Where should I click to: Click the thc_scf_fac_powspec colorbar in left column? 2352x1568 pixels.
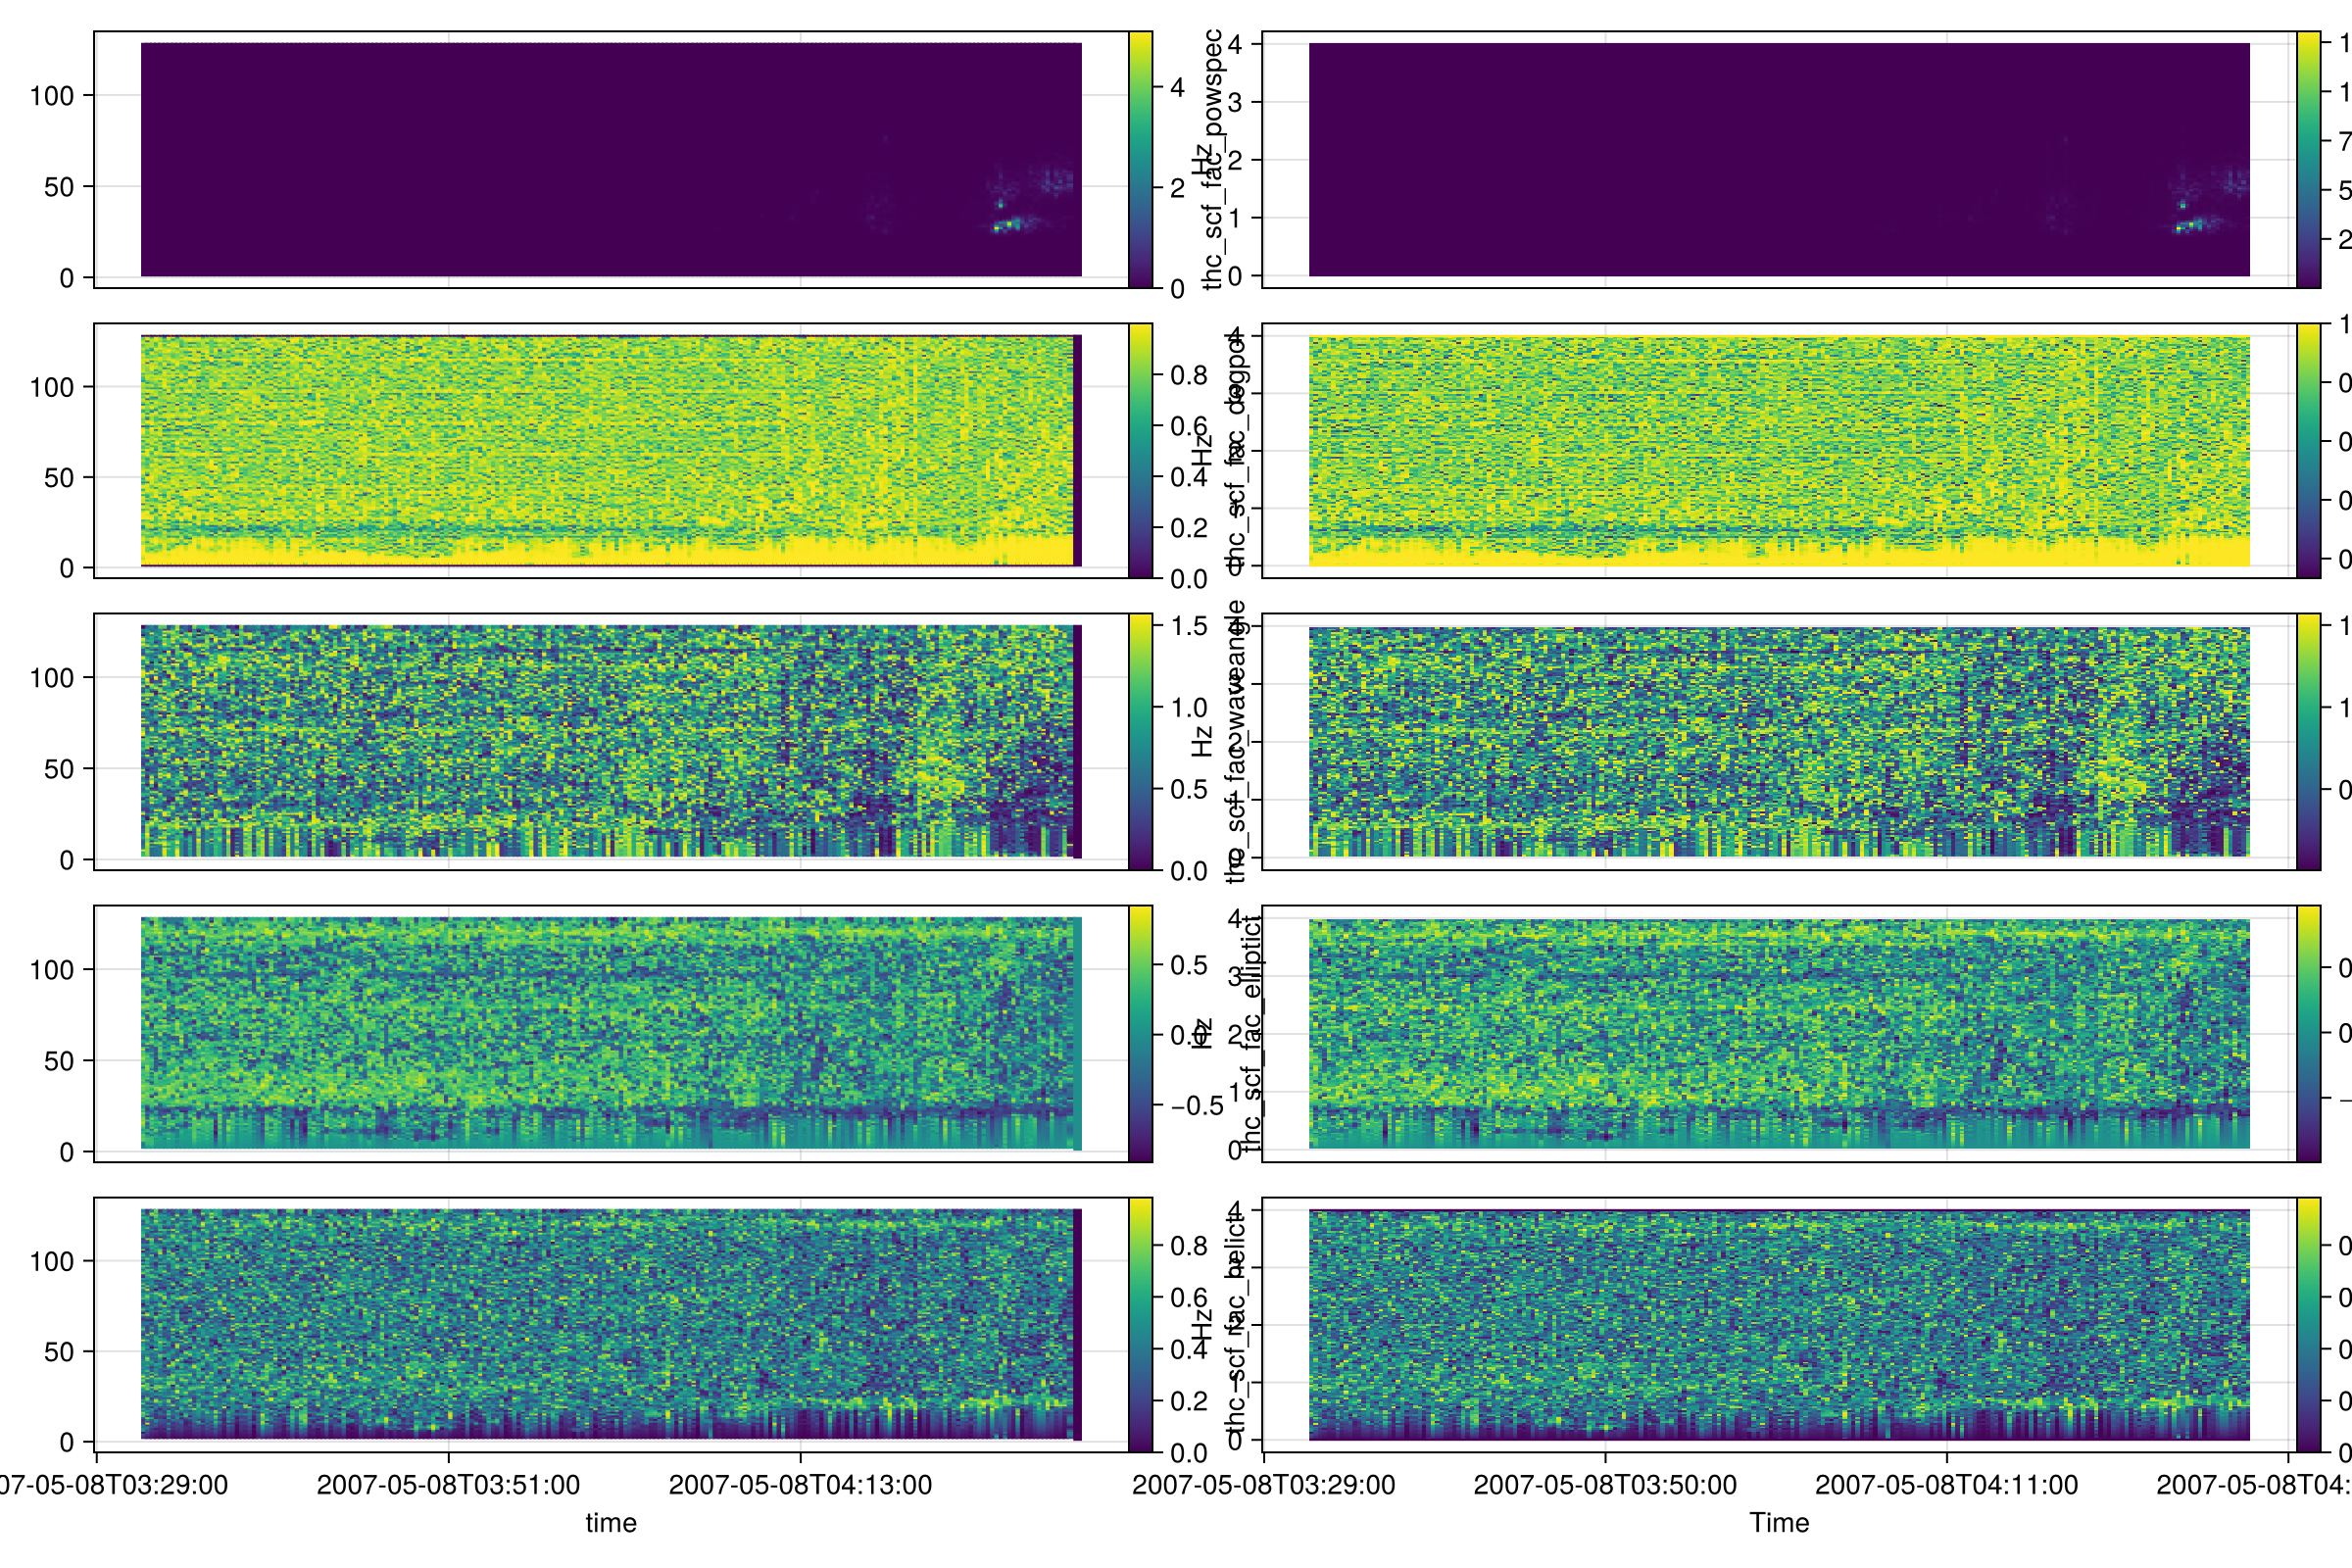(x=1140, y=160)
